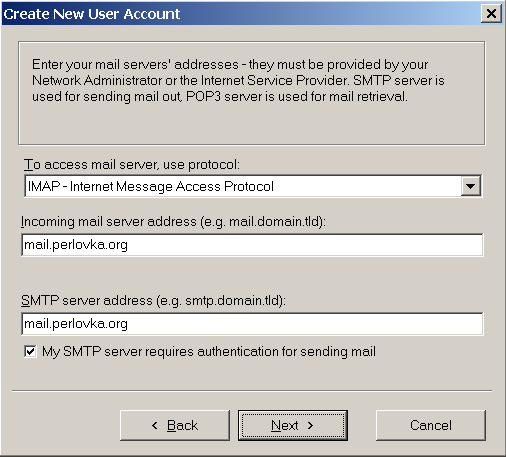Activate the 'Incoming mail server address' label
The height and width of the screenshot is (457, 506).
point(173,222)
